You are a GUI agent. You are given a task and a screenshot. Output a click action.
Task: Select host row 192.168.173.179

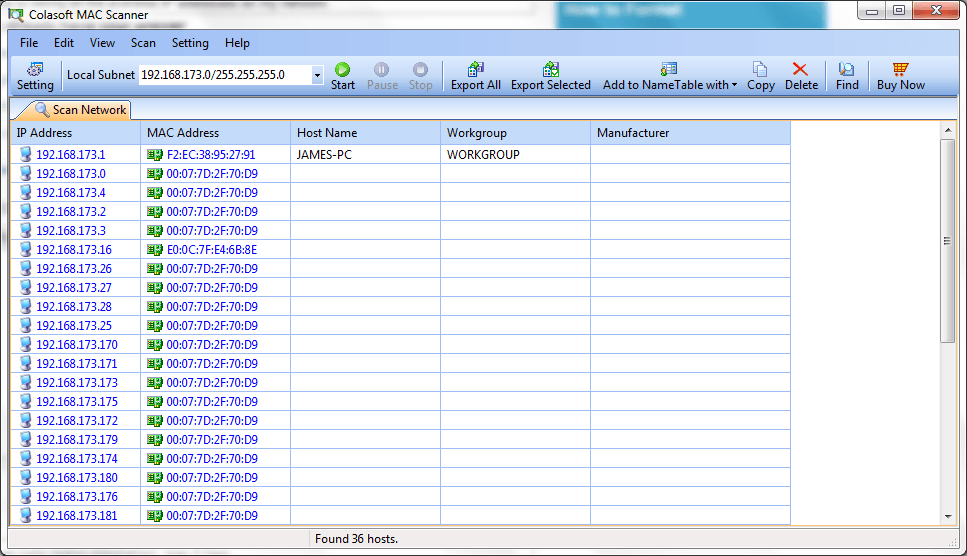pyautogui.click(x=400, y=439)
